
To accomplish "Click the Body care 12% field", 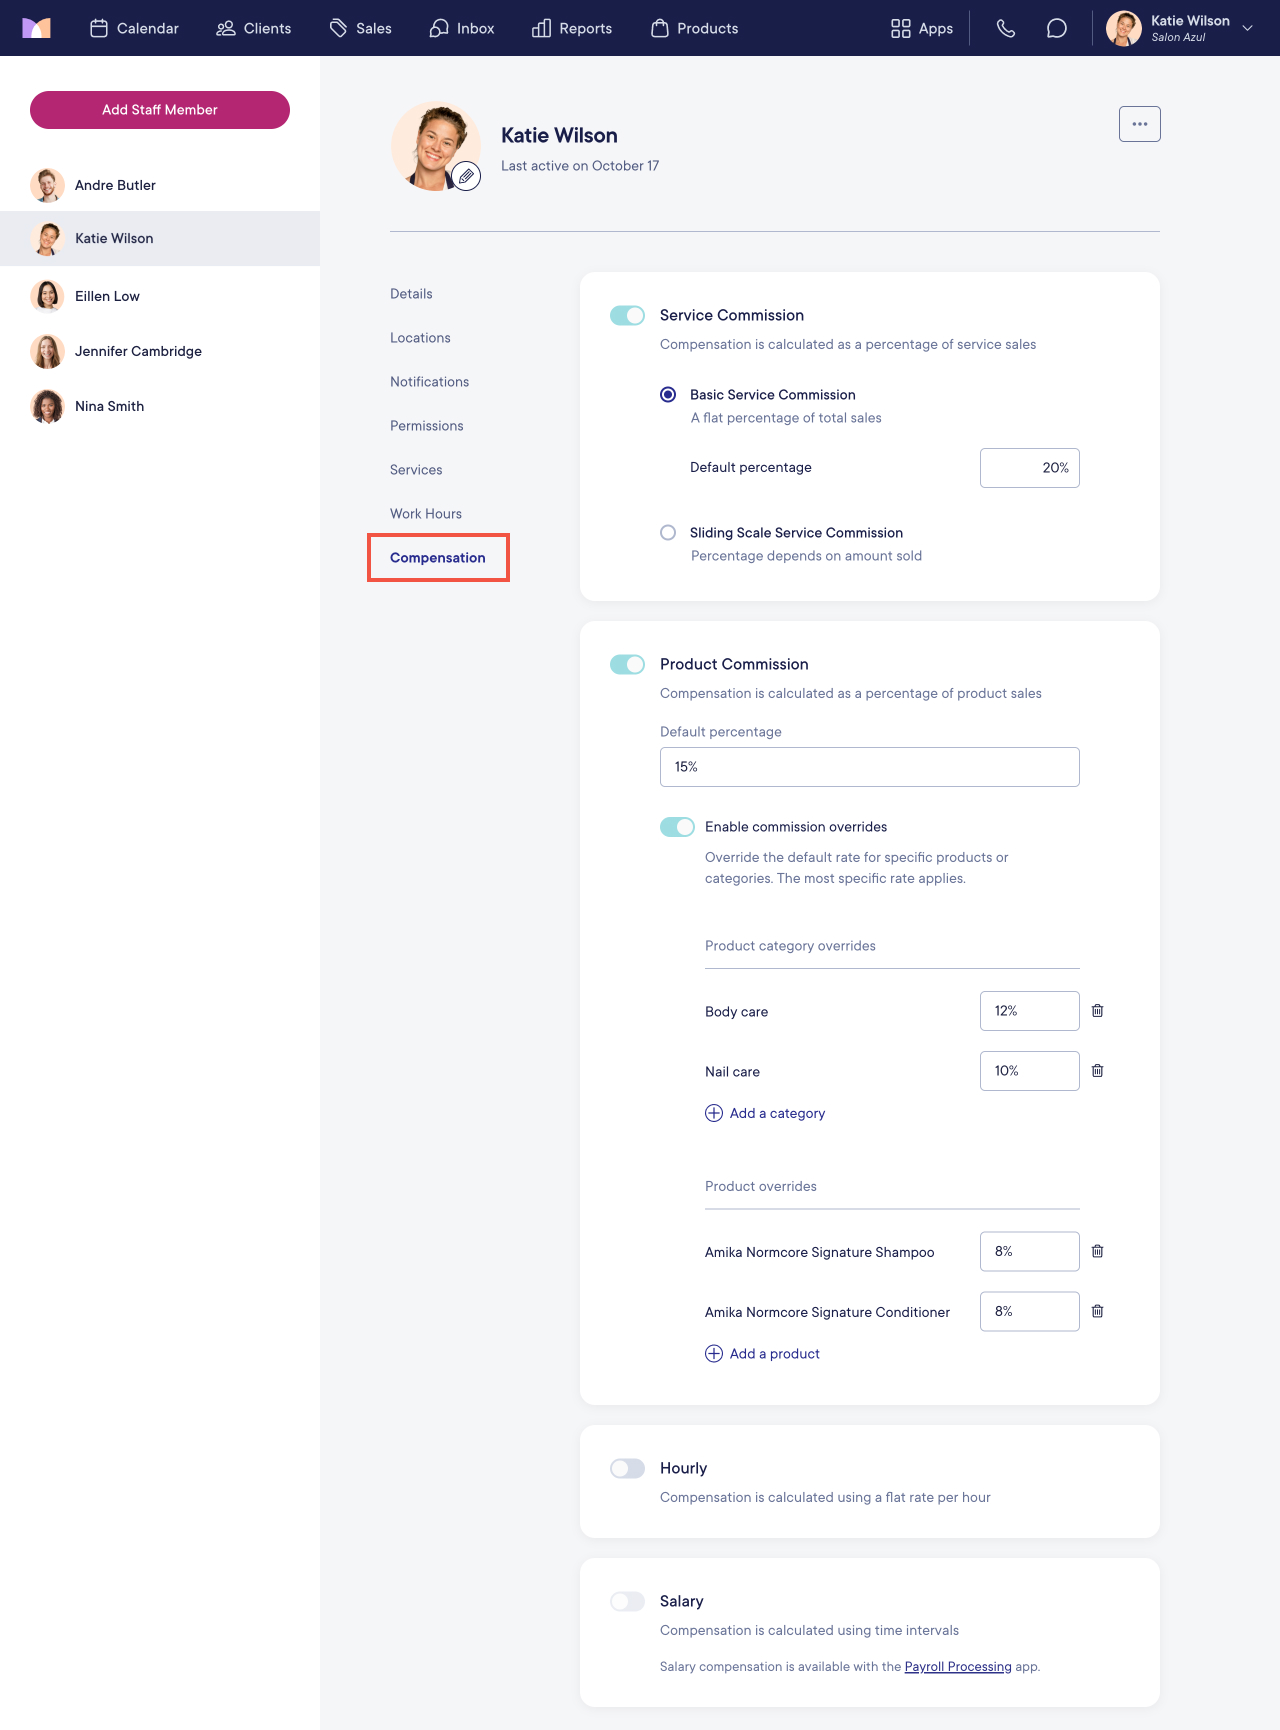I will click(1030, 1011).
